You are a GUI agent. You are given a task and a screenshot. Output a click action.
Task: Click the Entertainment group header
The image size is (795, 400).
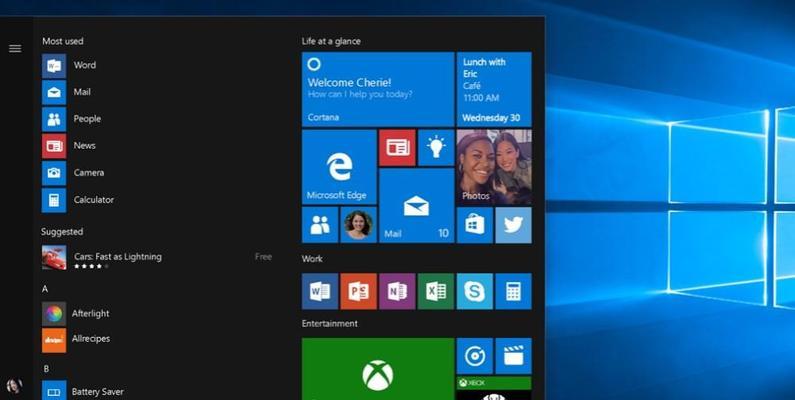(330, 323)
